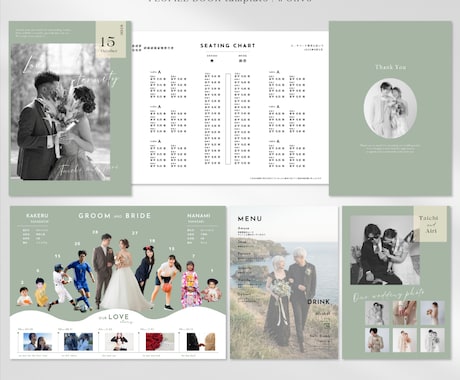
Task: Click the Taichi and Airi photo page
Action: pos(397,282)
